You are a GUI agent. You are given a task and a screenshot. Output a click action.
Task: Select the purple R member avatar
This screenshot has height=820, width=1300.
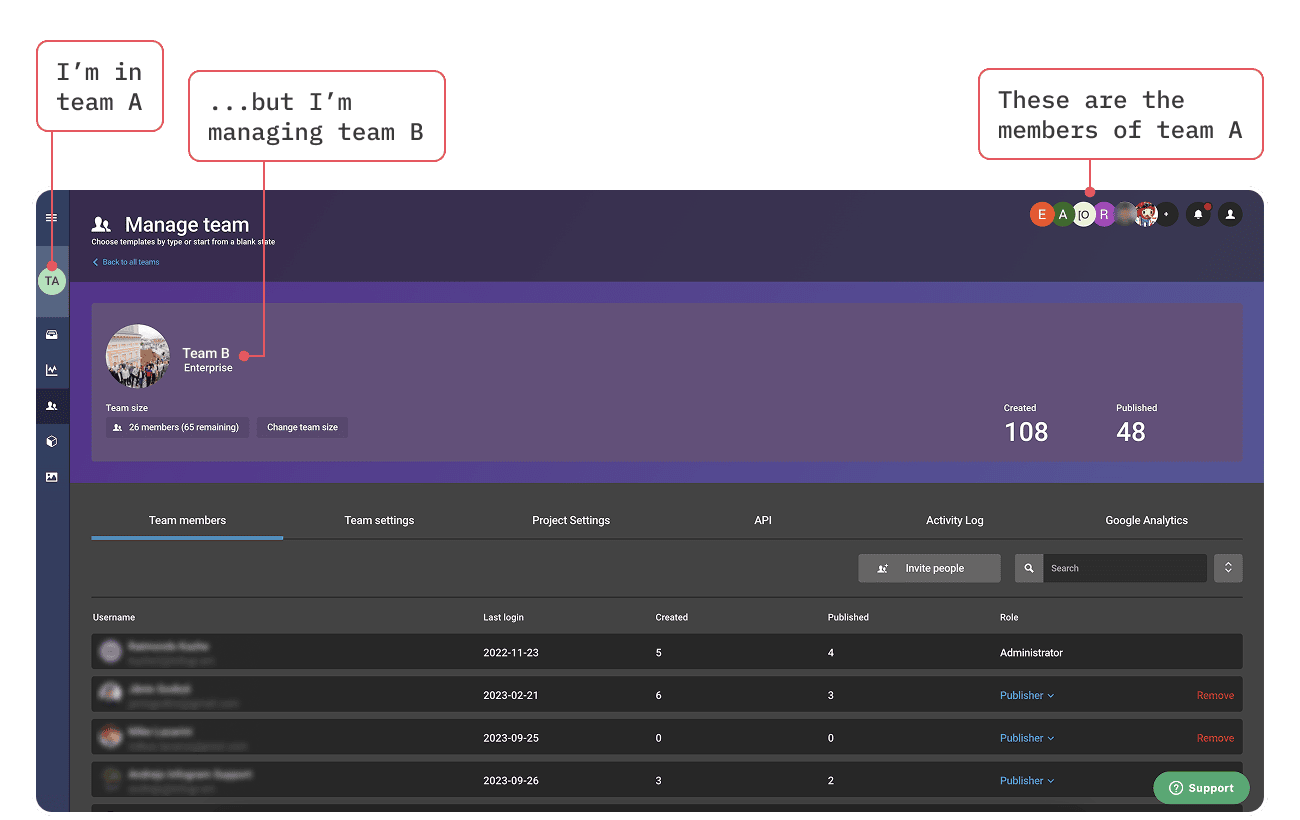(1104, 214)
